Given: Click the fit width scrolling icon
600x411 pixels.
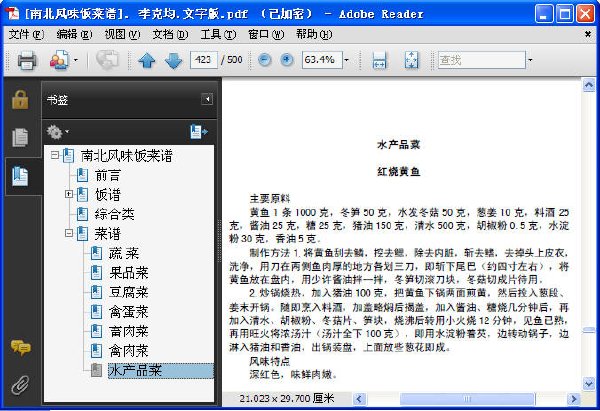Looking at the screenshot, I should (379, 60).
